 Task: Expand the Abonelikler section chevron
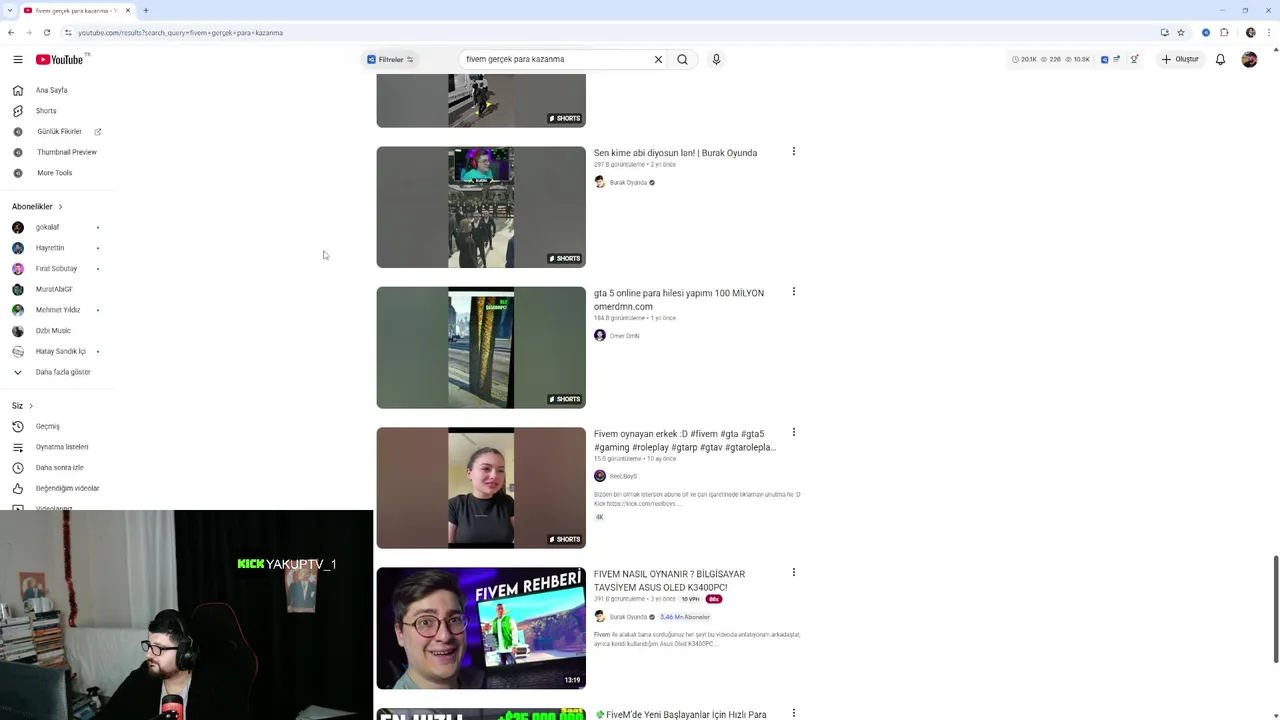60,207
